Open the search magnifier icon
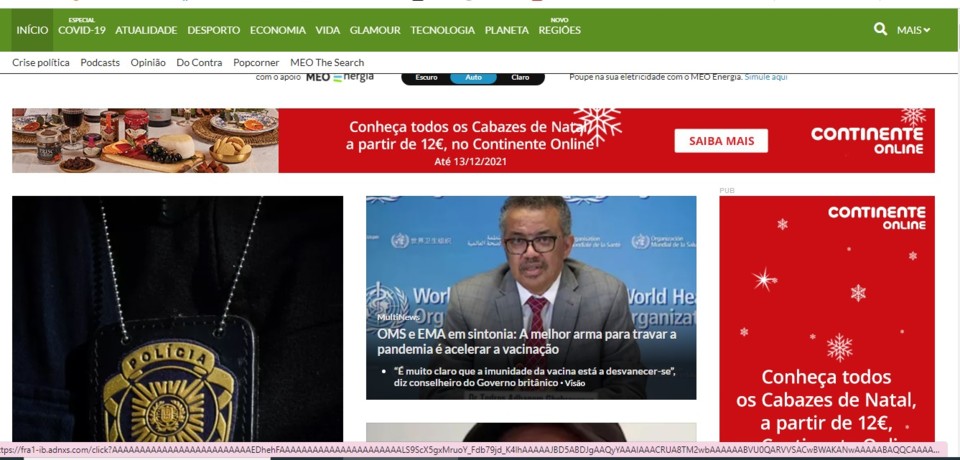This screenshot has width=960, height=460. pyautogui.click(x=880, y=30)
